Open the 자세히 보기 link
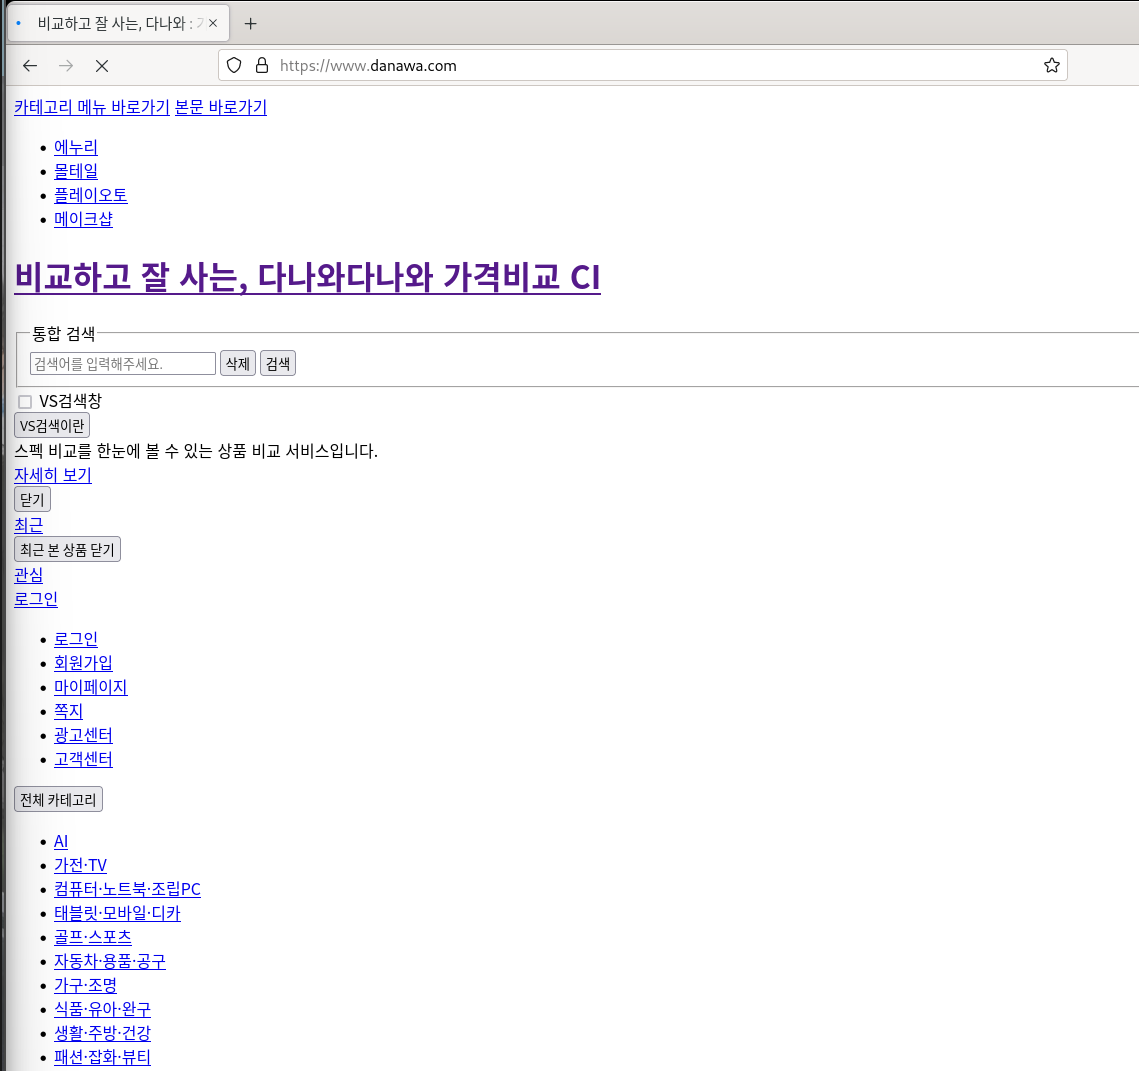Screen dimensions: 1139x1071 [53, 475]
